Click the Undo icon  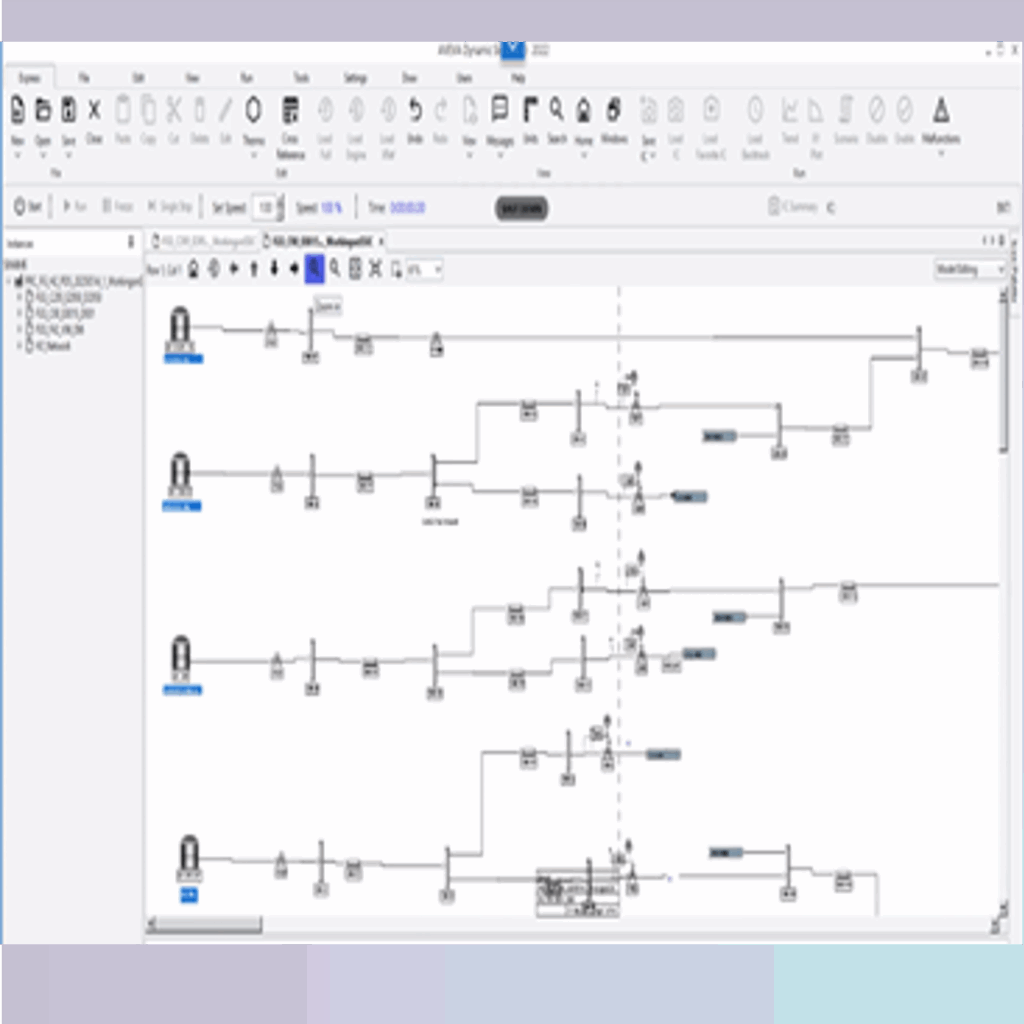tap(415, 111)
